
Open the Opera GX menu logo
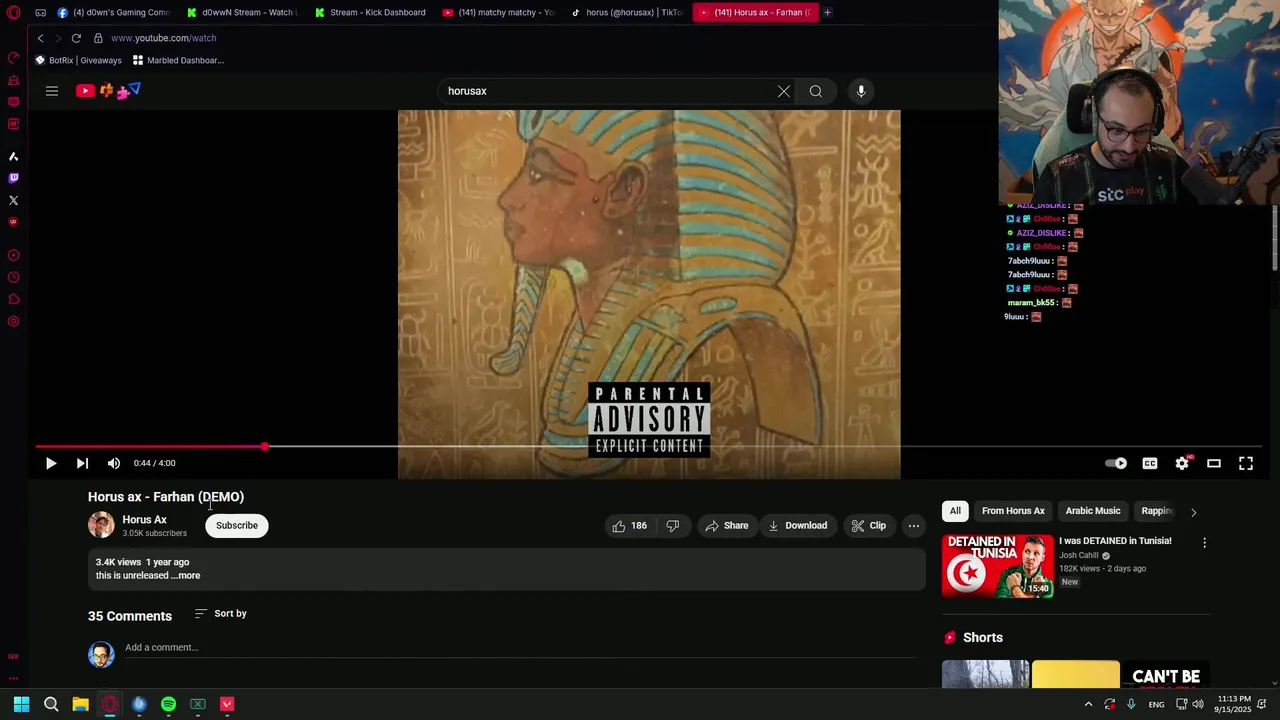pyautogui.click(x=13, y=13)
